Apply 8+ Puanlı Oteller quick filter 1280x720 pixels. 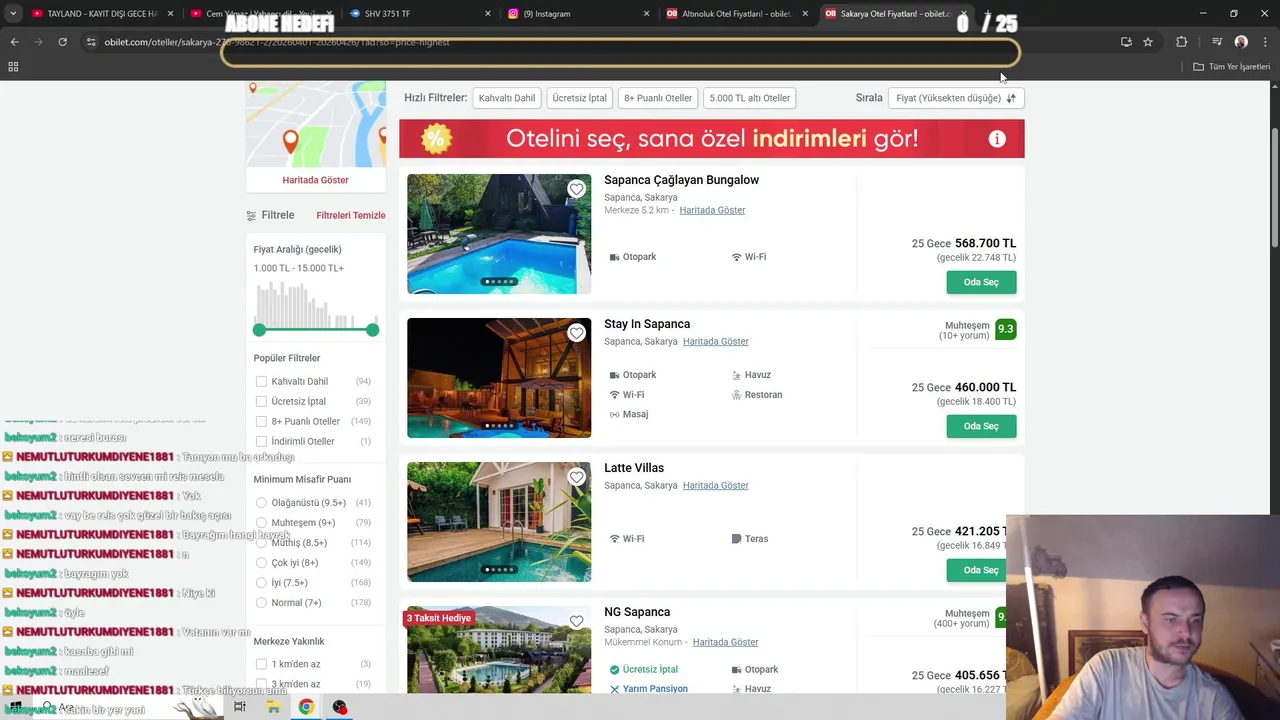click(x=658, y=98)
